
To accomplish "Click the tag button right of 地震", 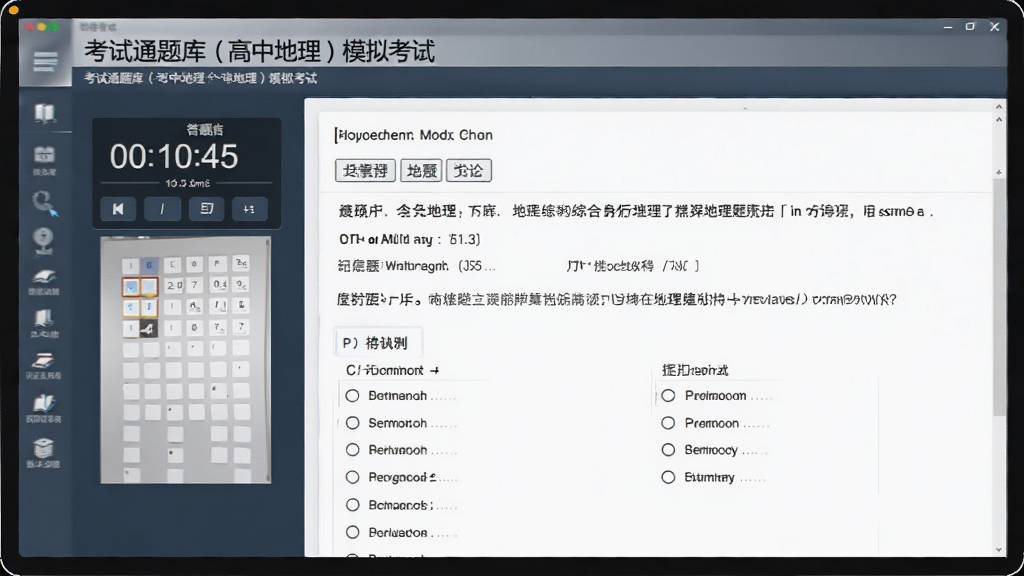I will 468,171.
